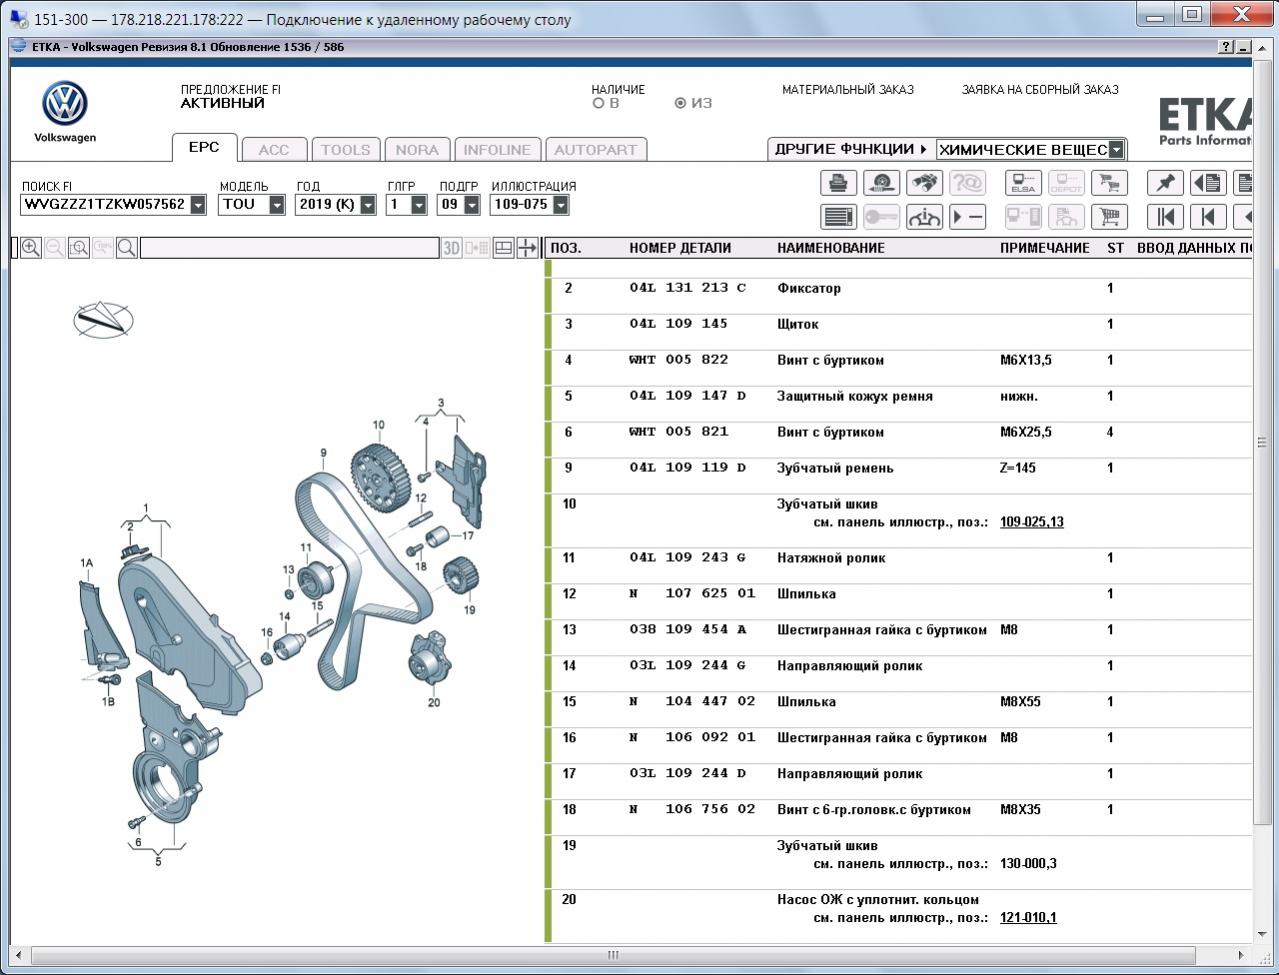Sort by the НОМЕР ДЕТАЛИ column header
The image size is (1279, 975).
coord(680,248)
